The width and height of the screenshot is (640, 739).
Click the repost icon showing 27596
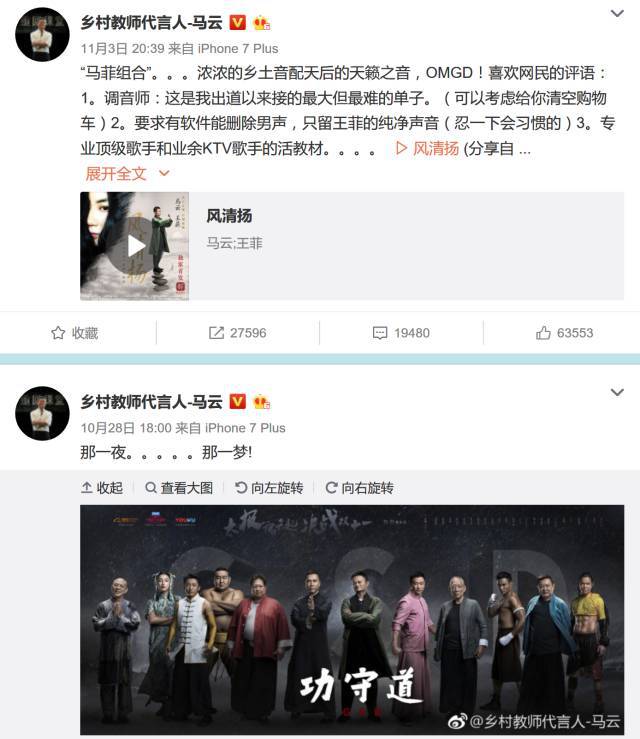(x=216, y=333)
